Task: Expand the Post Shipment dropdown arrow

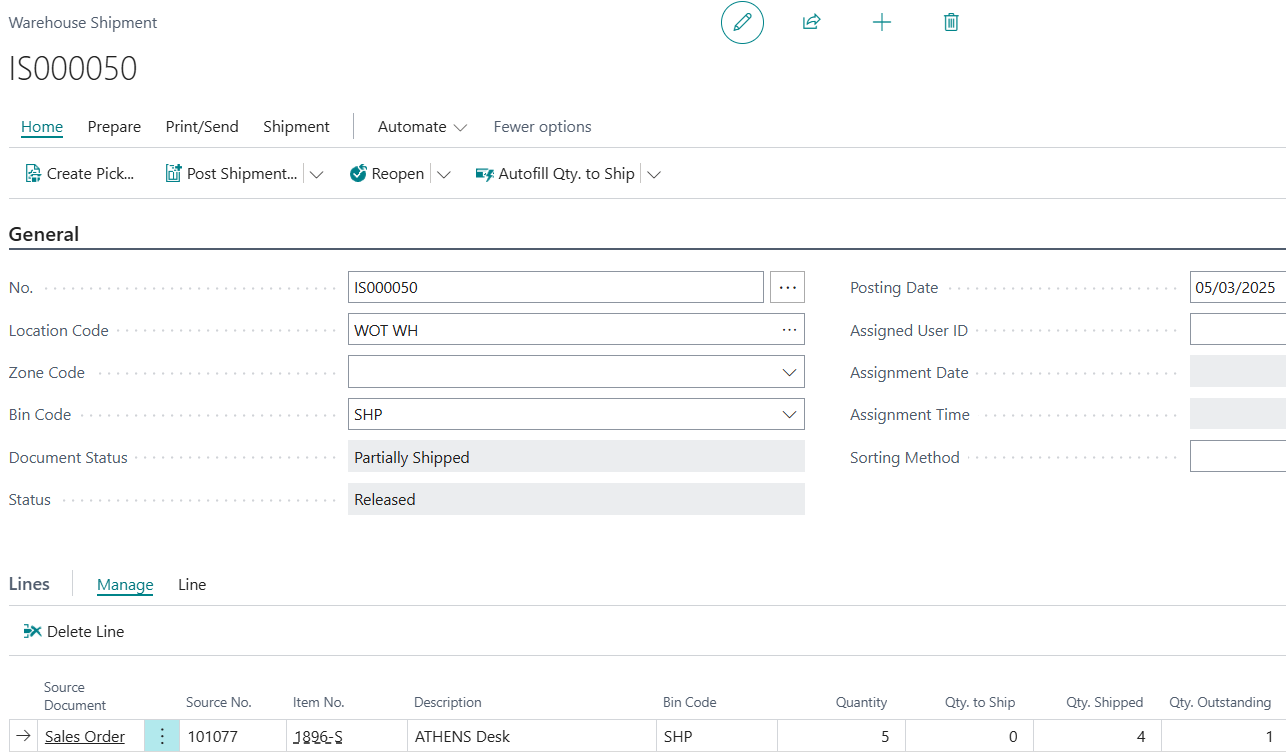Action: pyautogui.click(x=316, y=174)
